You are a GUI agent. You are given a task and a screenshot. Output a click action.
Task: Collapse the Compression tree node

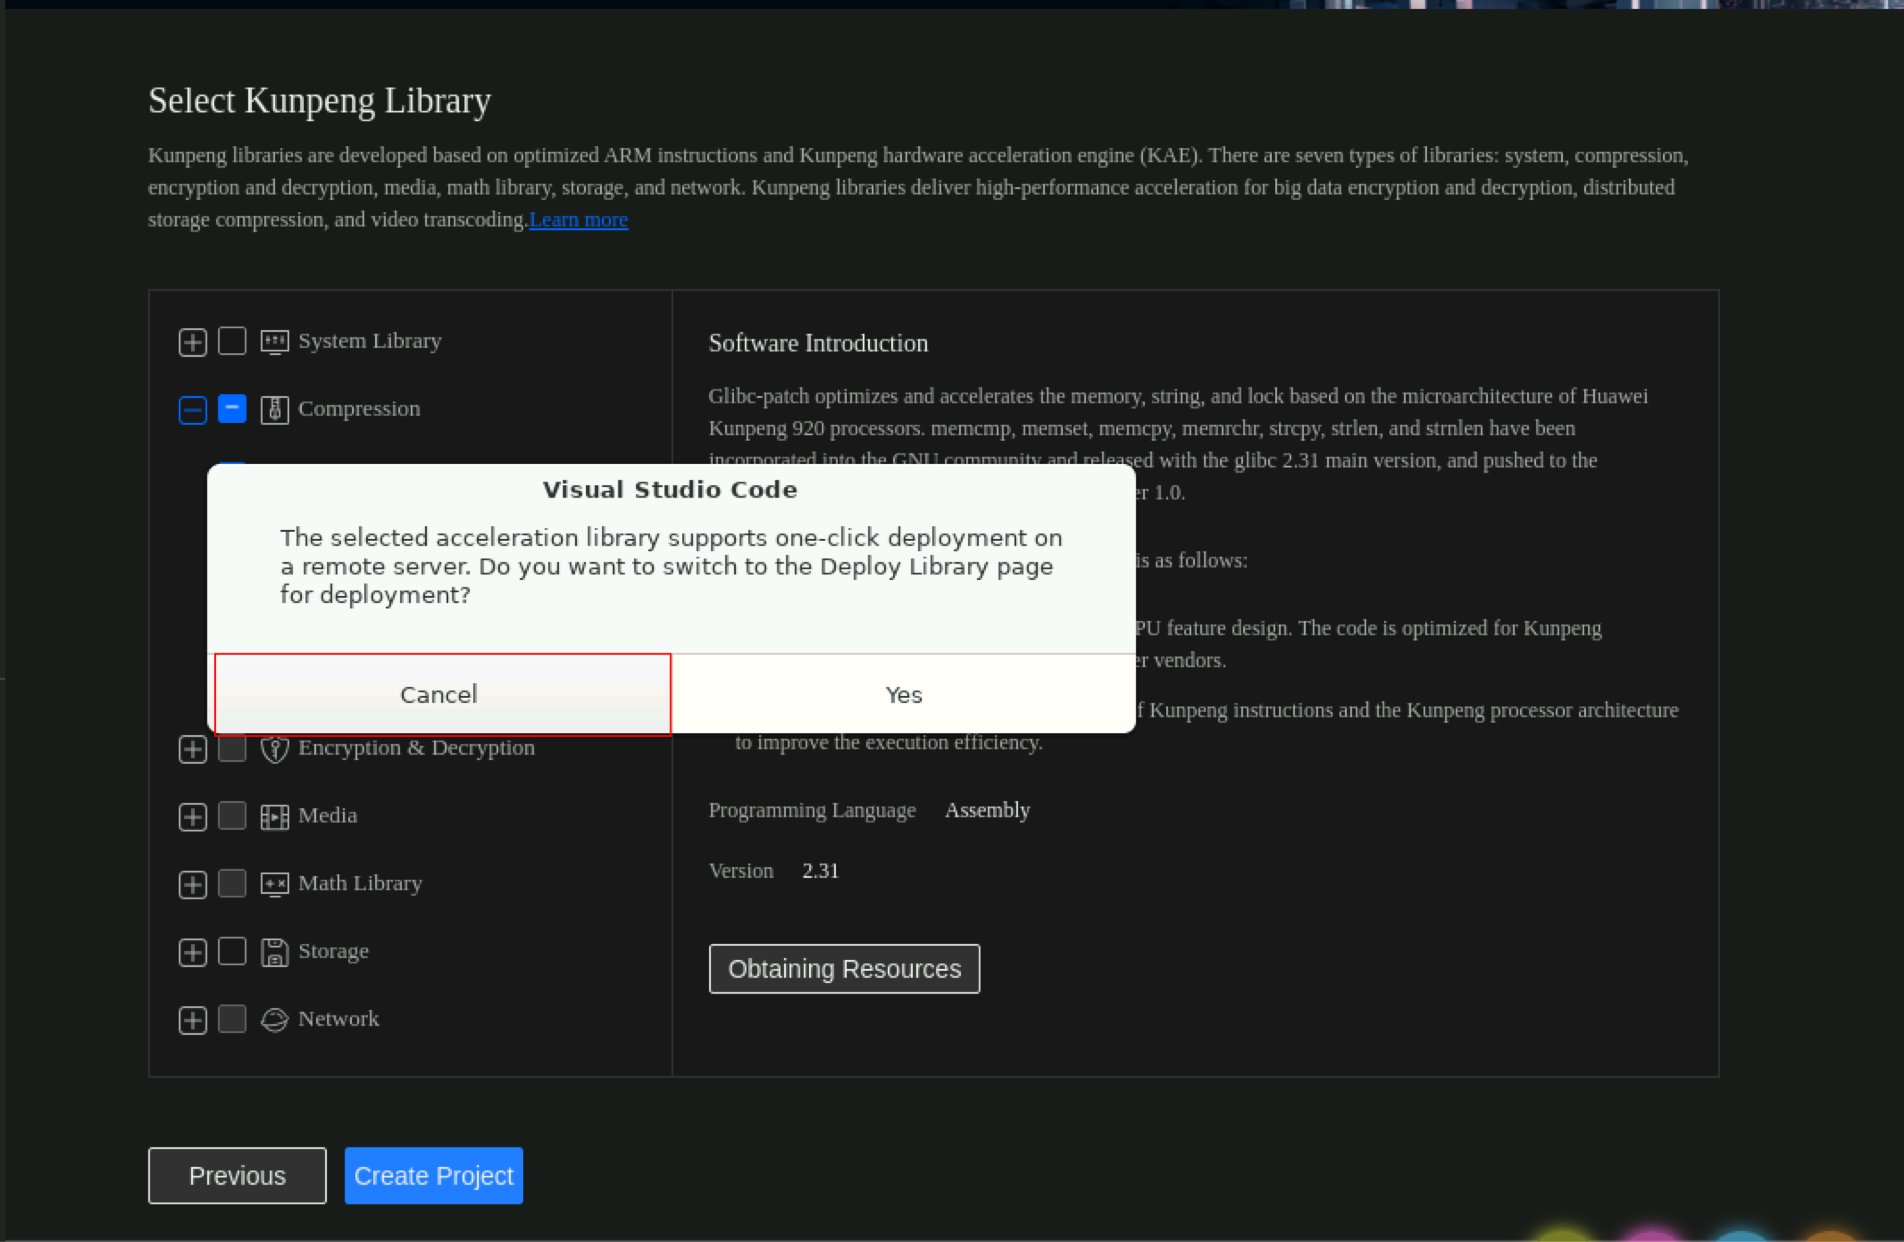pyautogui.click(x=193, y=410)
